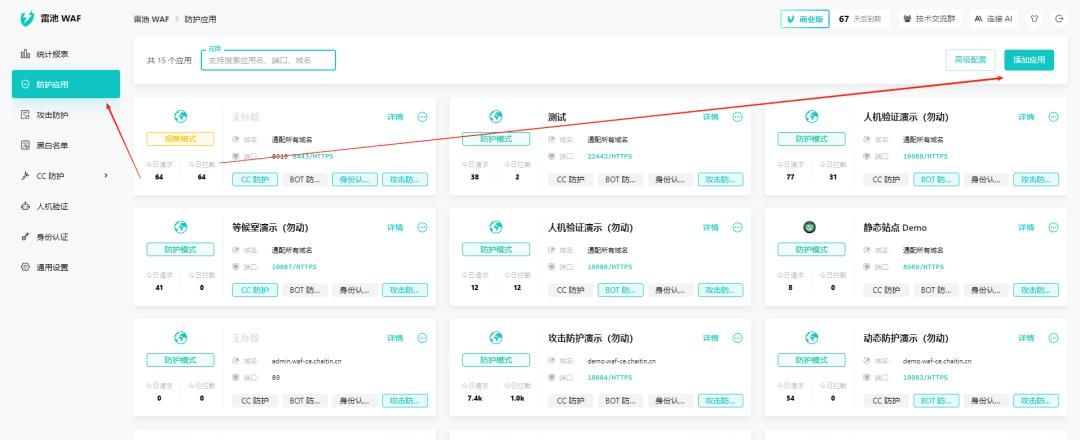Click the 10087/HTTPS port link
The height and width of the screenshot is (440, 1080).
coord(294,266)
